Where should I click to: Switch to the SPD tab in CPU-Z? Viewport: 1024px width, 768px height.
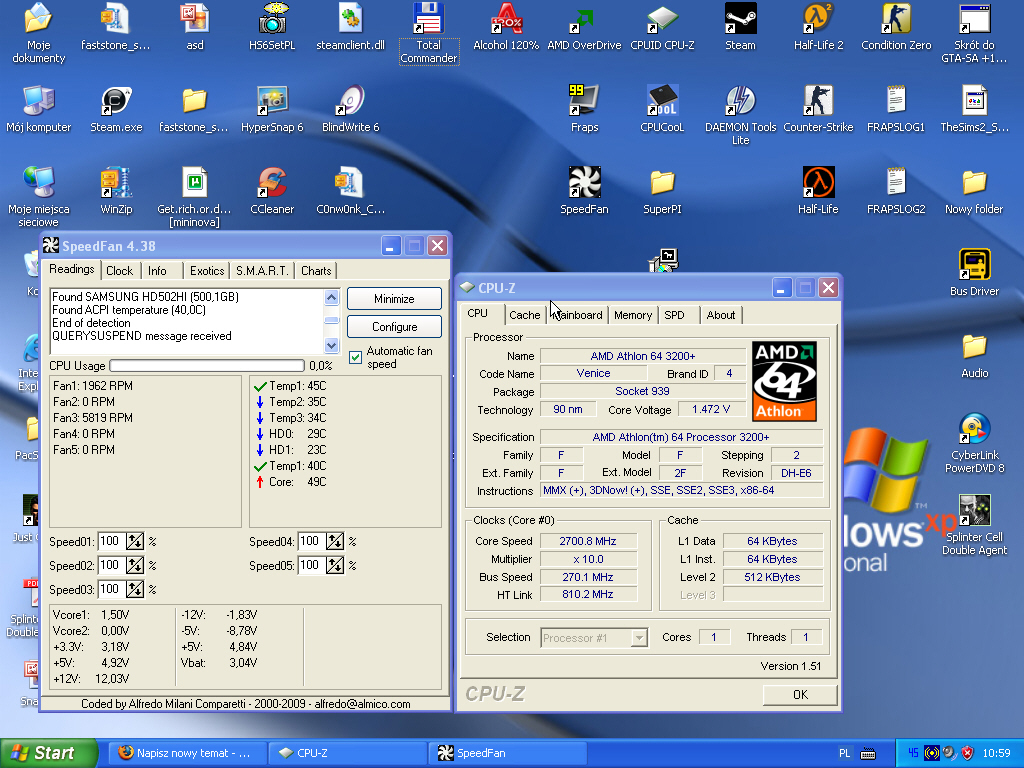coord(675,315)
